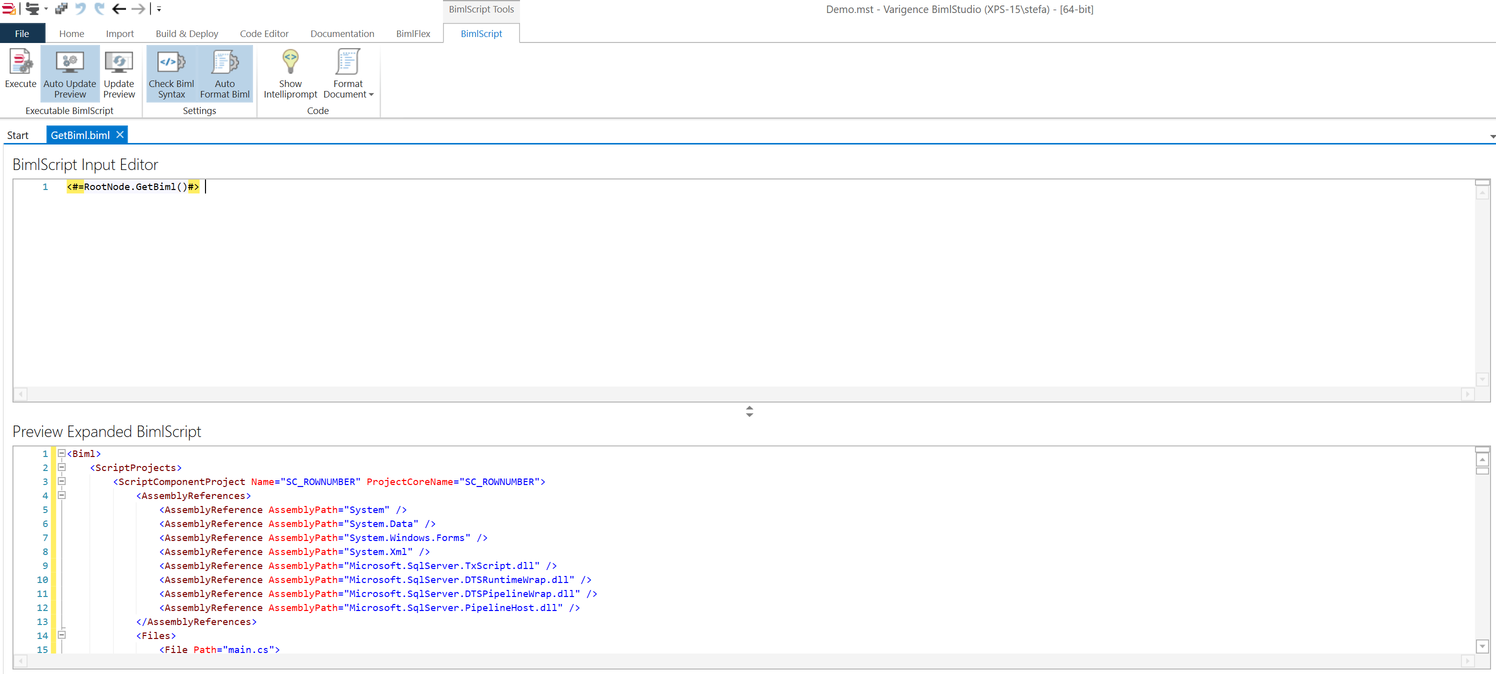Click the build anvil icon in quick access toolbar
The image size is (1496, 674).
pyautogui.click(x=32, y=9)
